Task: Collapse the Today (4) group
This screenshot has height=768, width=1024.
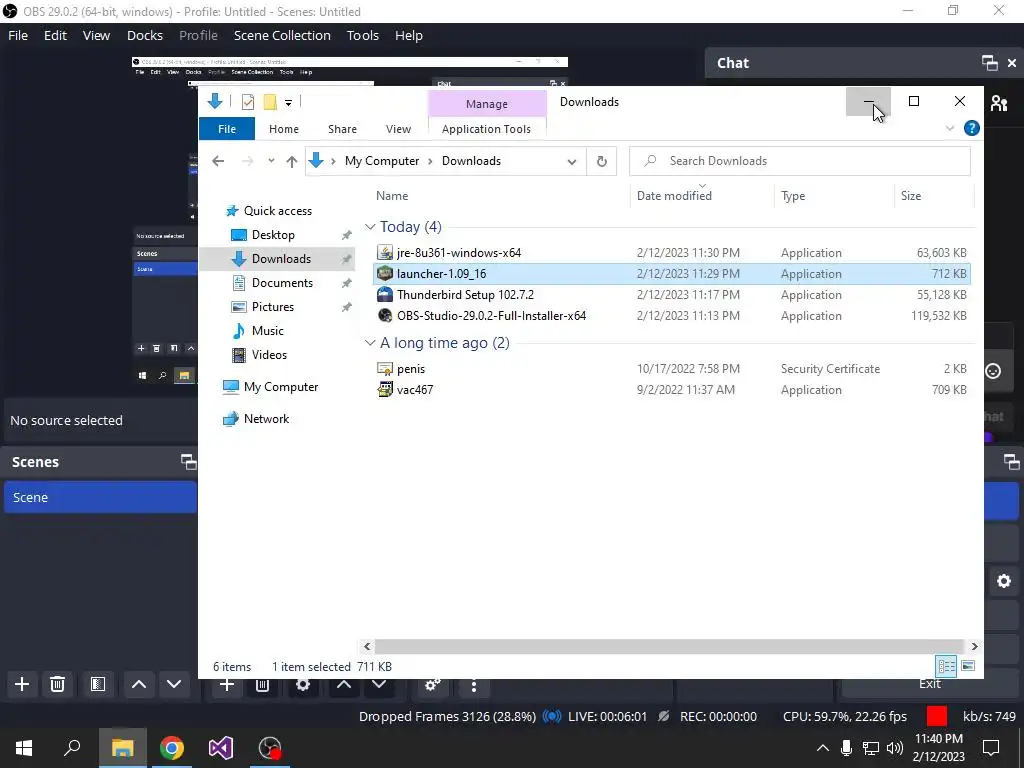Action: (x=370, y=227)
